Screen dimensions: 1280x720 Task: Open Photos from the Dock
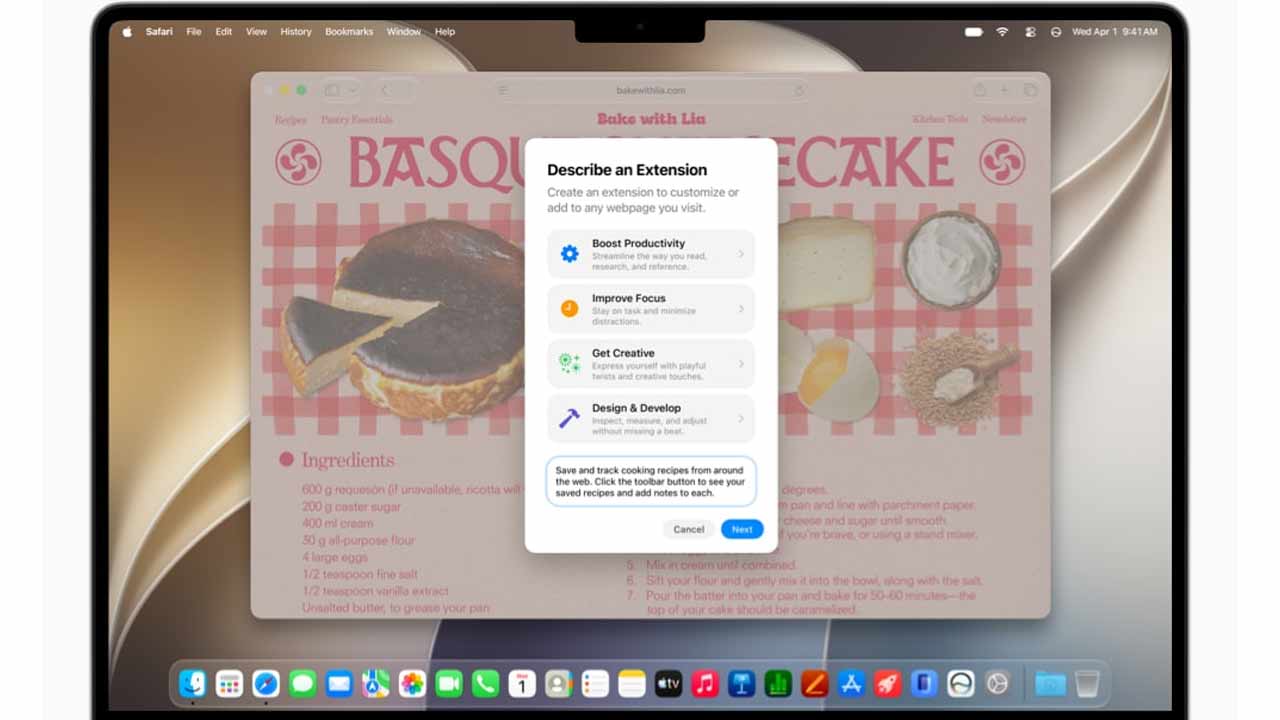(412, 683)
